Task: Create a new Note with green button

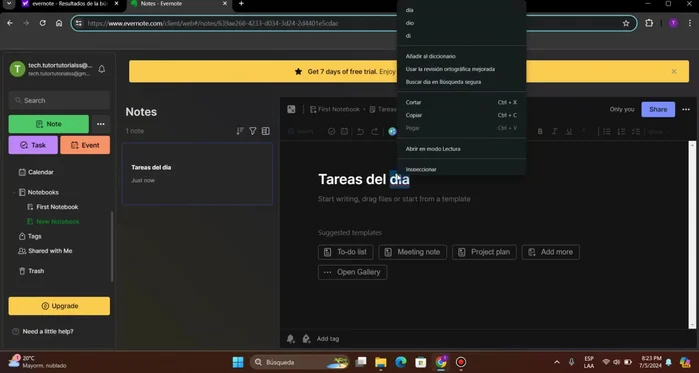Action: point(49,124)
